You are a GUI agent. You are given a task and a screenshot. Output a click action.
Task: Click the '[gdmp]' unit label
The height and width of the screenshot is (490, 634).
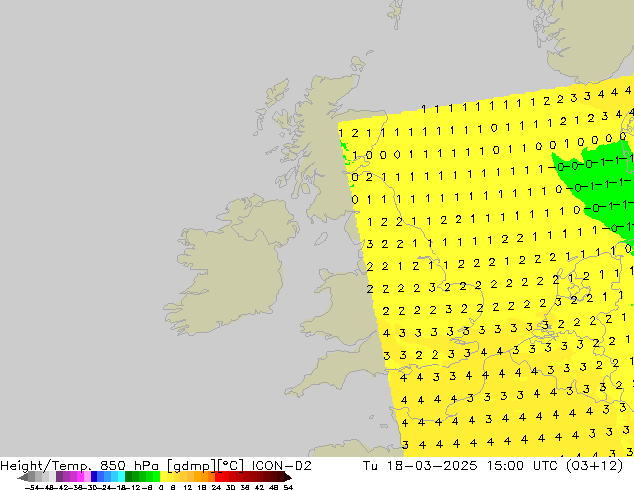[x=192, y=465]
